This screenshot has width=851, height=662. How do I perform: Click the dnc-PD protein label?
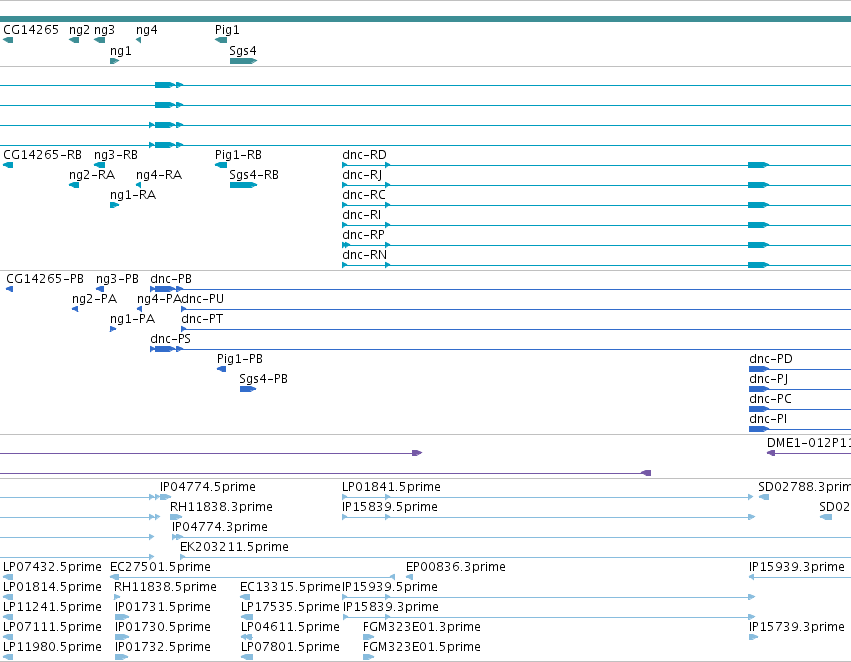click(771, 359)
